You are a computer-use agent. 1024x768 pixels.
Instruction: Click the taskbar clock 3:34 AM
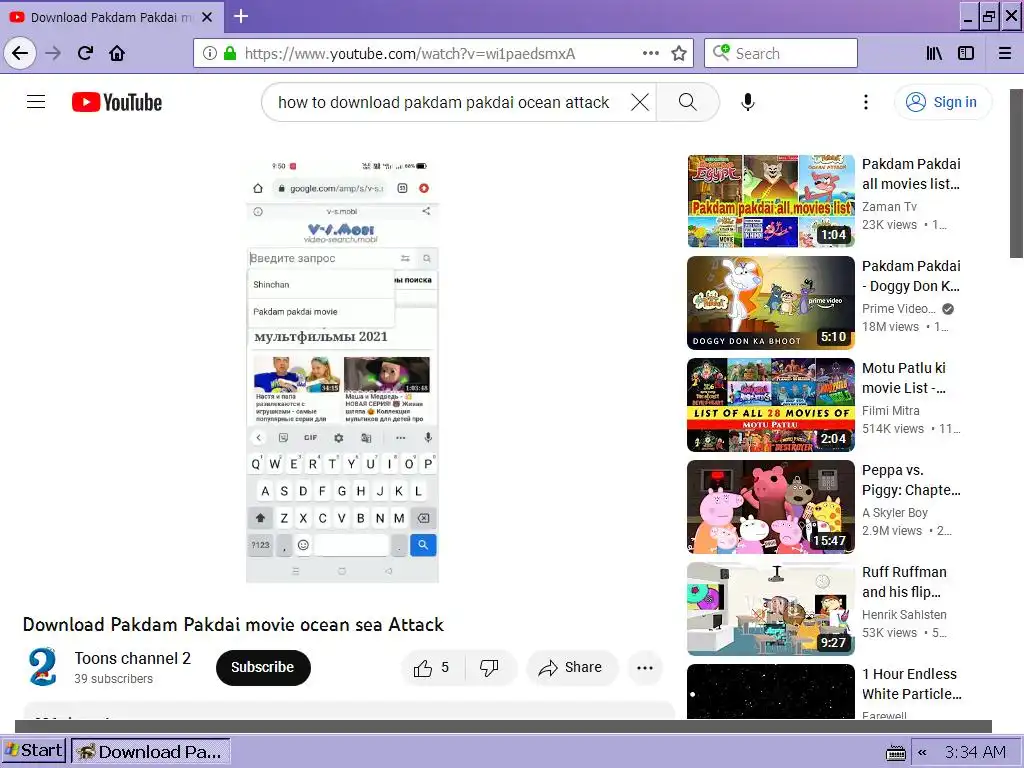click(976, 752)
